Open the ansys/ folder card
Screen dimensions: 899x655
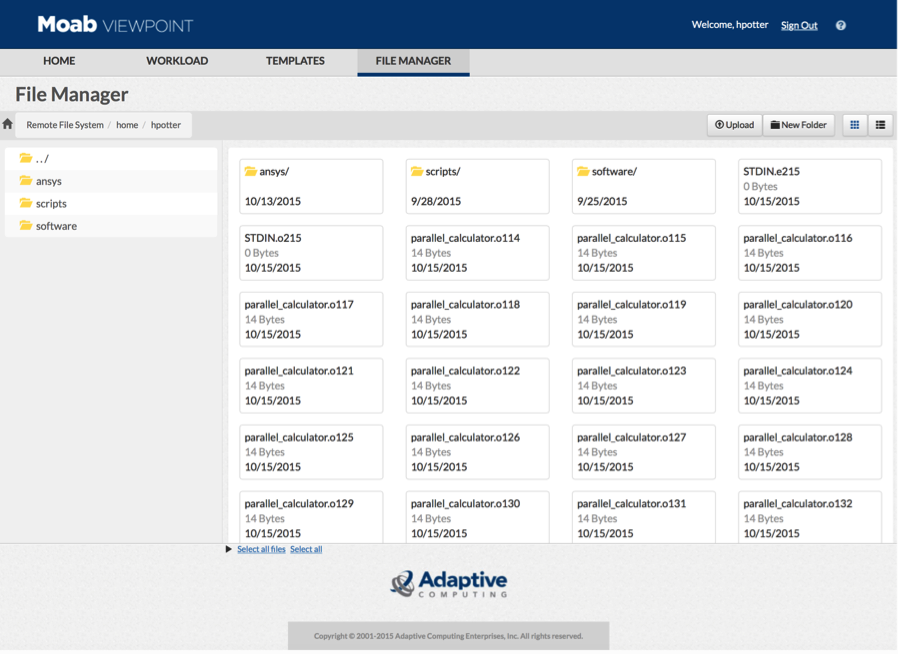point(311,186)
